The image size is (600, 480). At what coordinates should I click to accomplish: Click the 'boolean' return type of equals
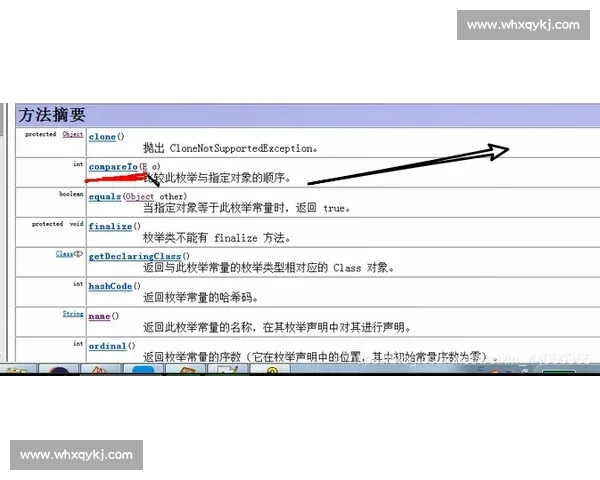pyautogui.click(x=71, y=194)
